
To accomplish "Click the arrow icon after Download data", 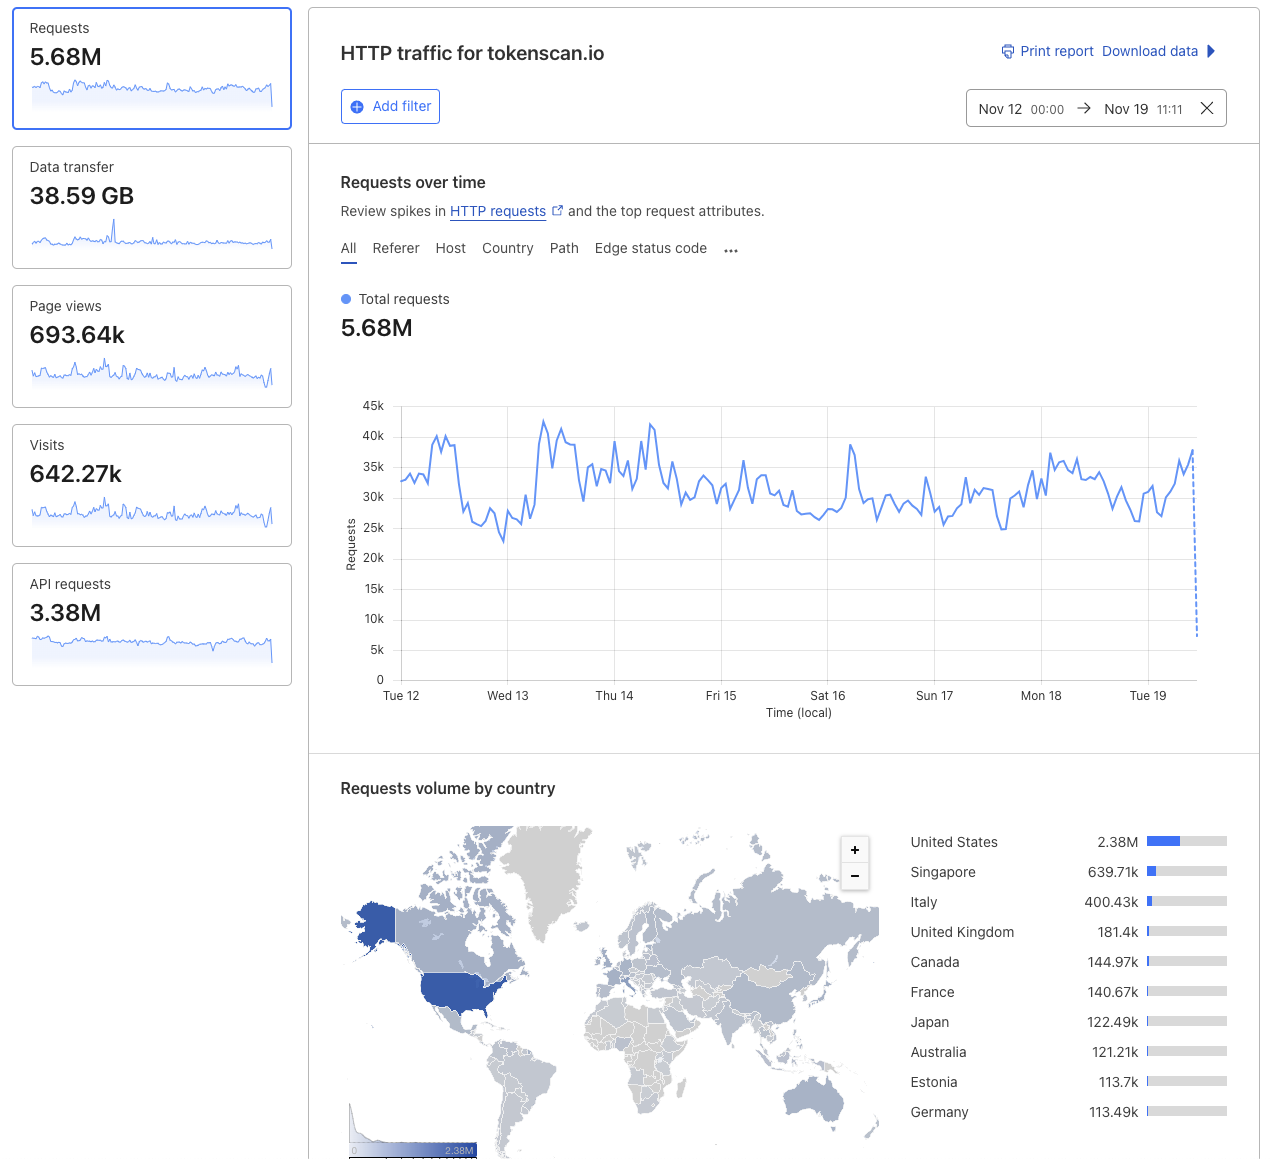I will coord(1211,51).
